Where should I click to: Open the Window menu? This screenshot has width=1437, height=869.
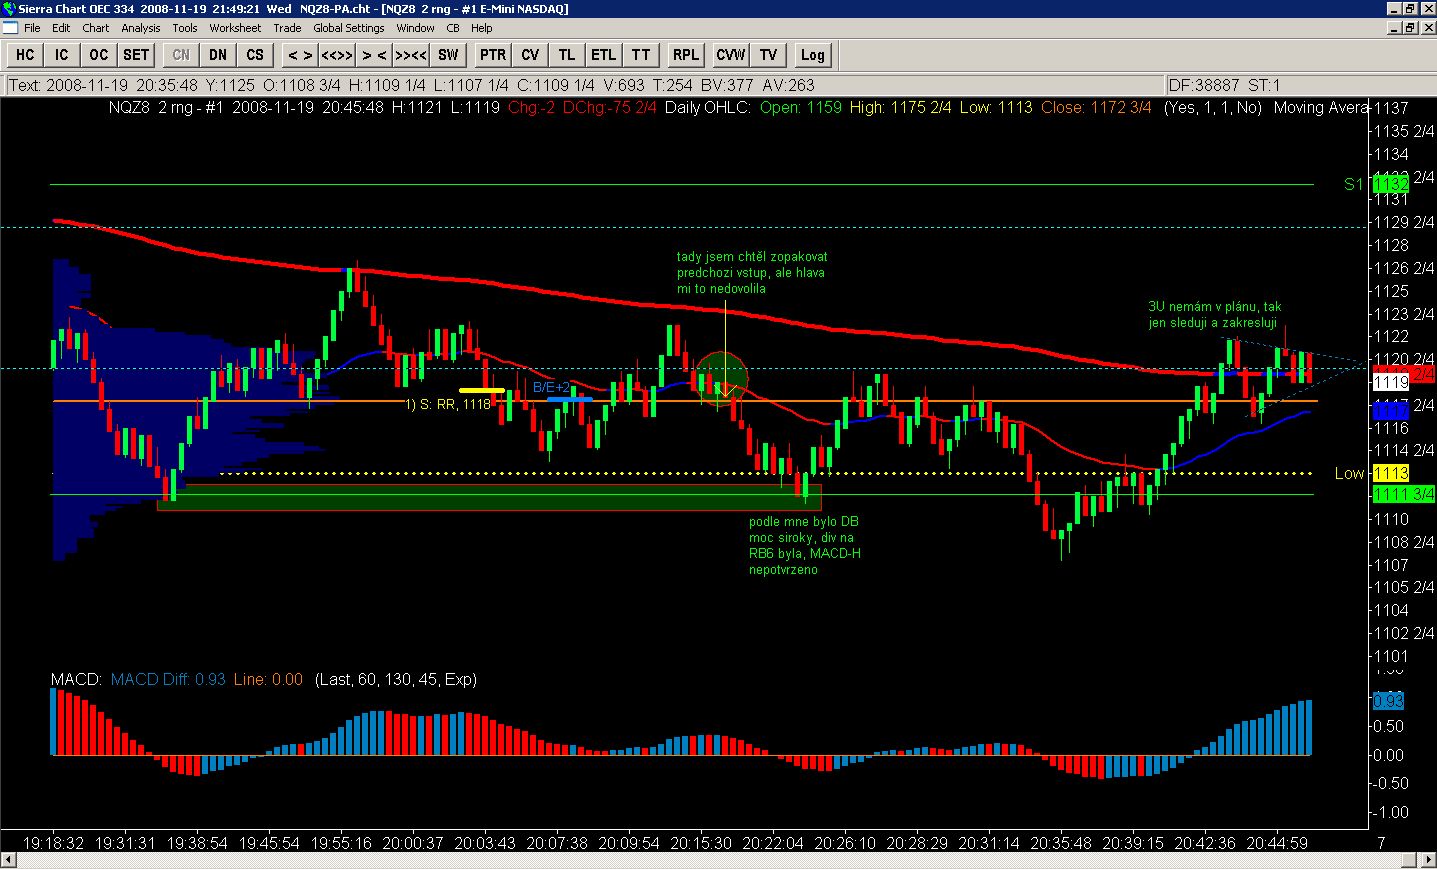click(x=415, y=28)
